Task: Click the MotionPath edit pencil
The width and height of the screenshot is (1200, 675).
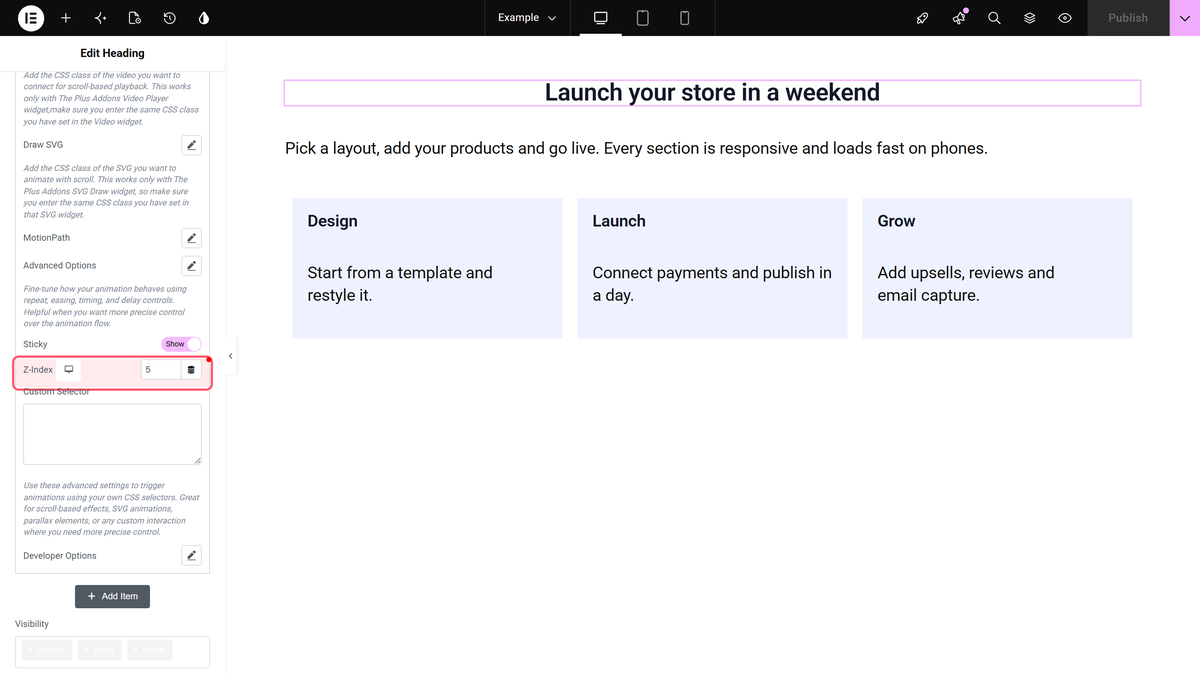Action: 192,238
